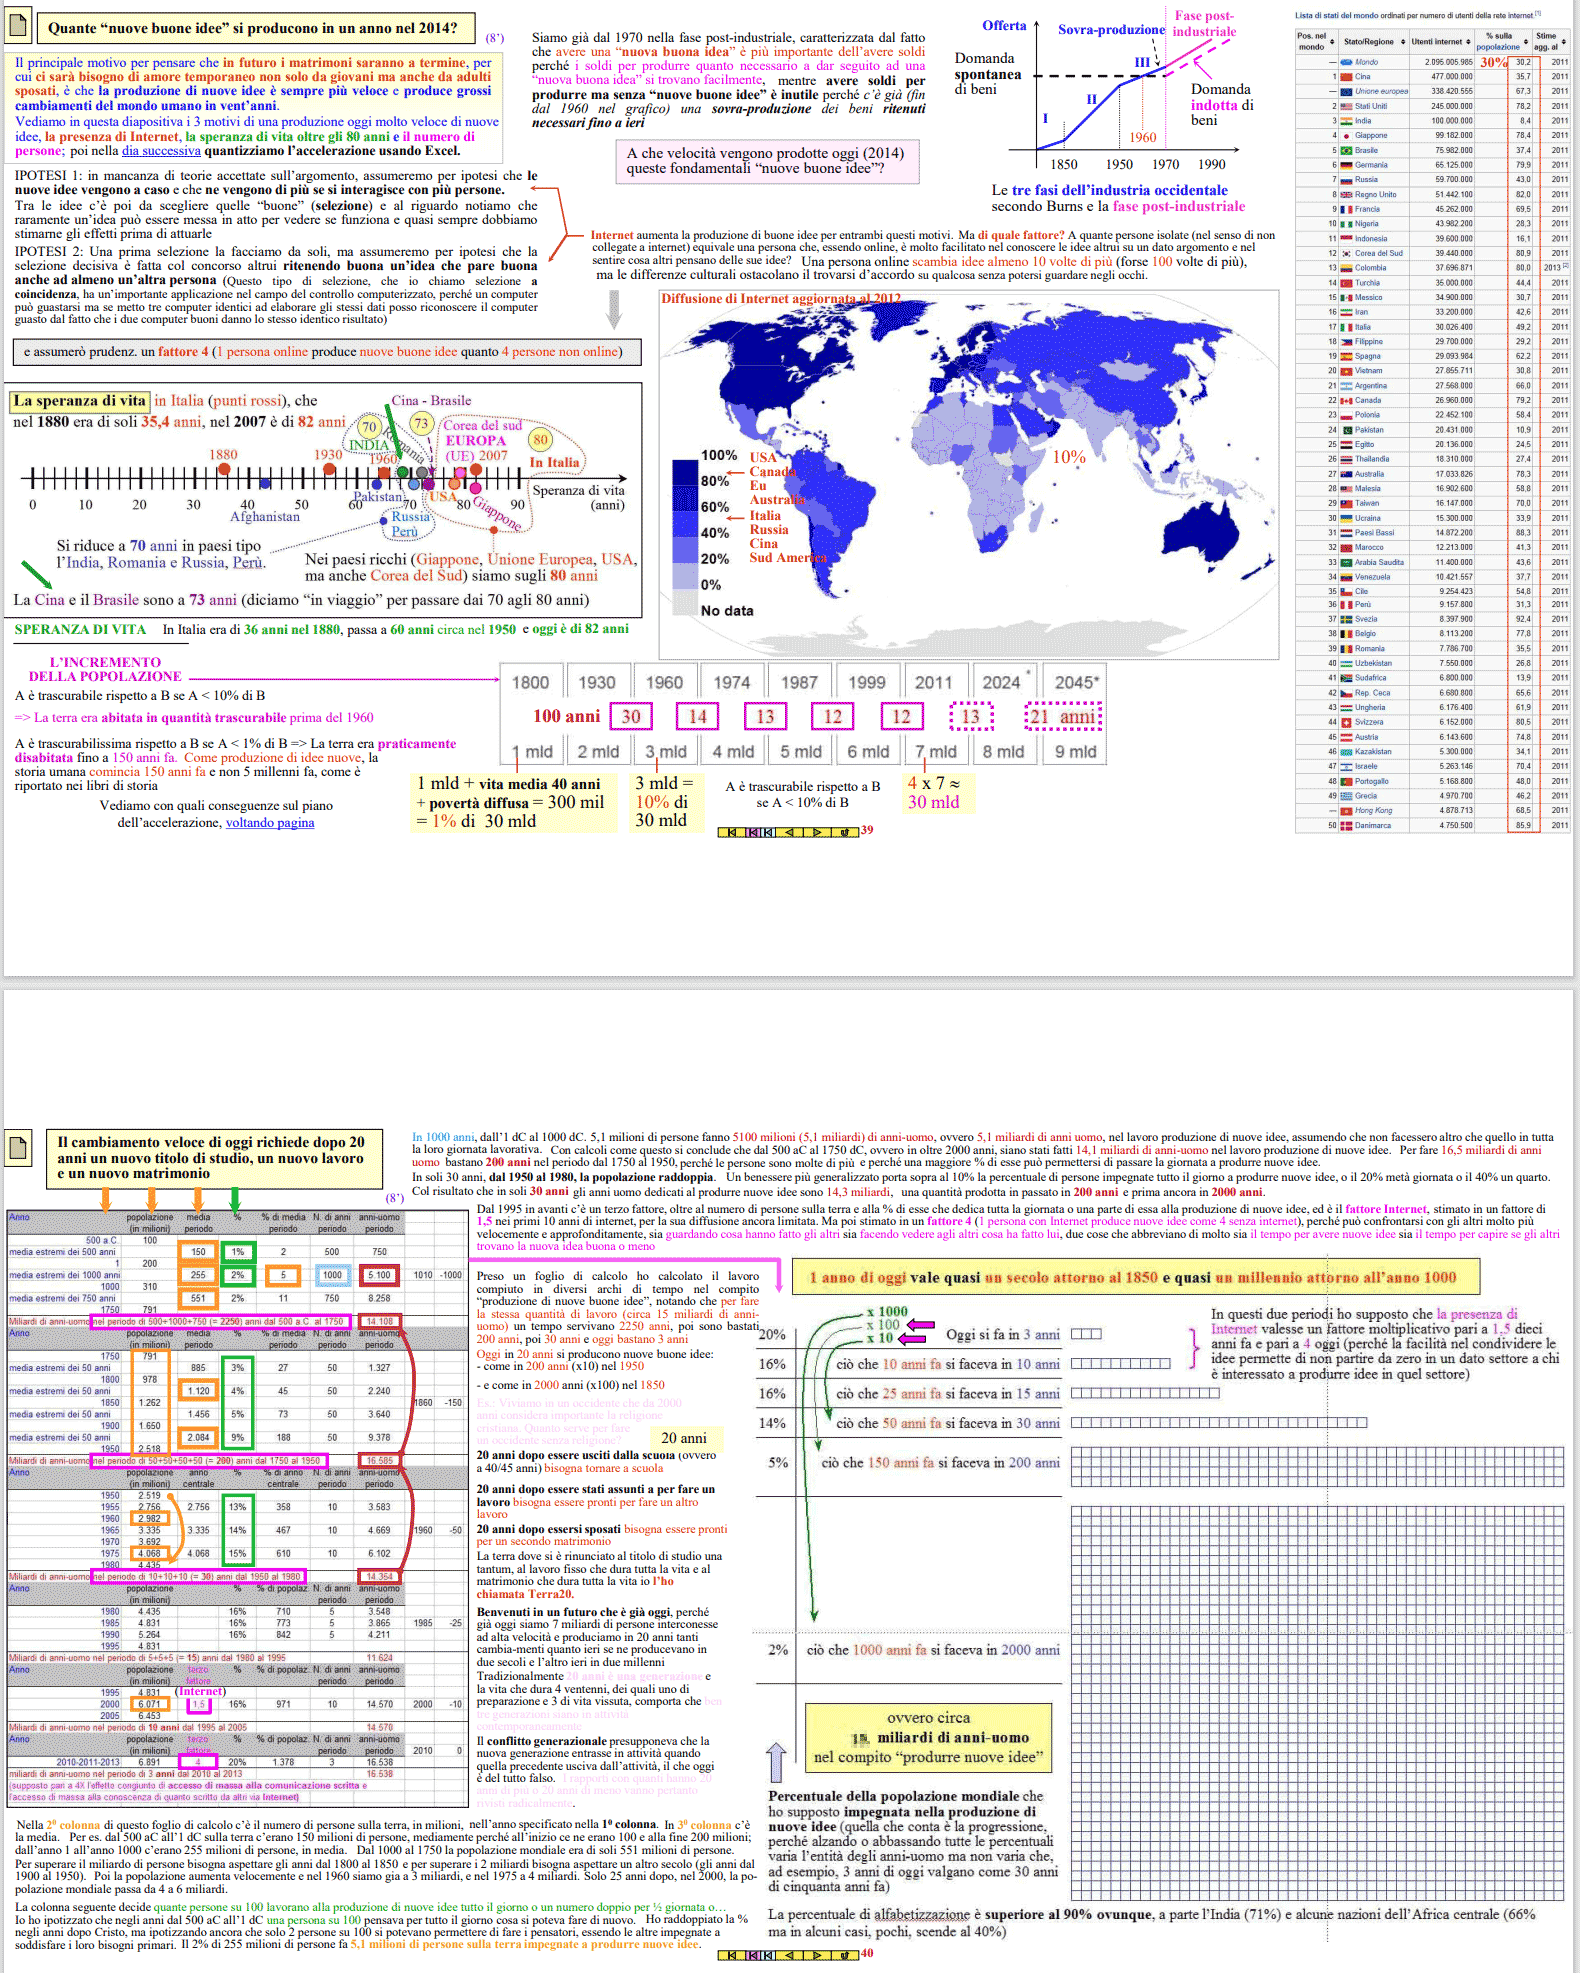Click the '100%' dark blue legend swatch

(x=684, y=472)
